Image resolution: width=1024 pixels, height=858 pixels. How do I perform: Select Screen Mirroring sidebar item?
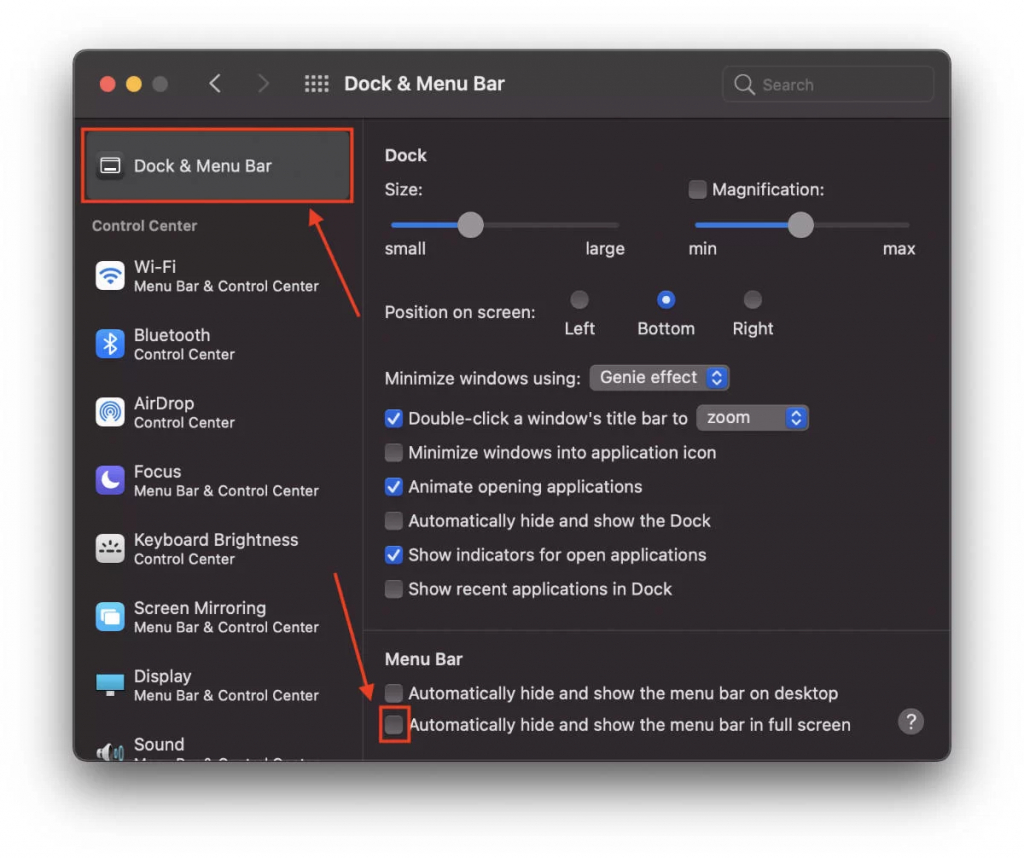pos(217,617)
